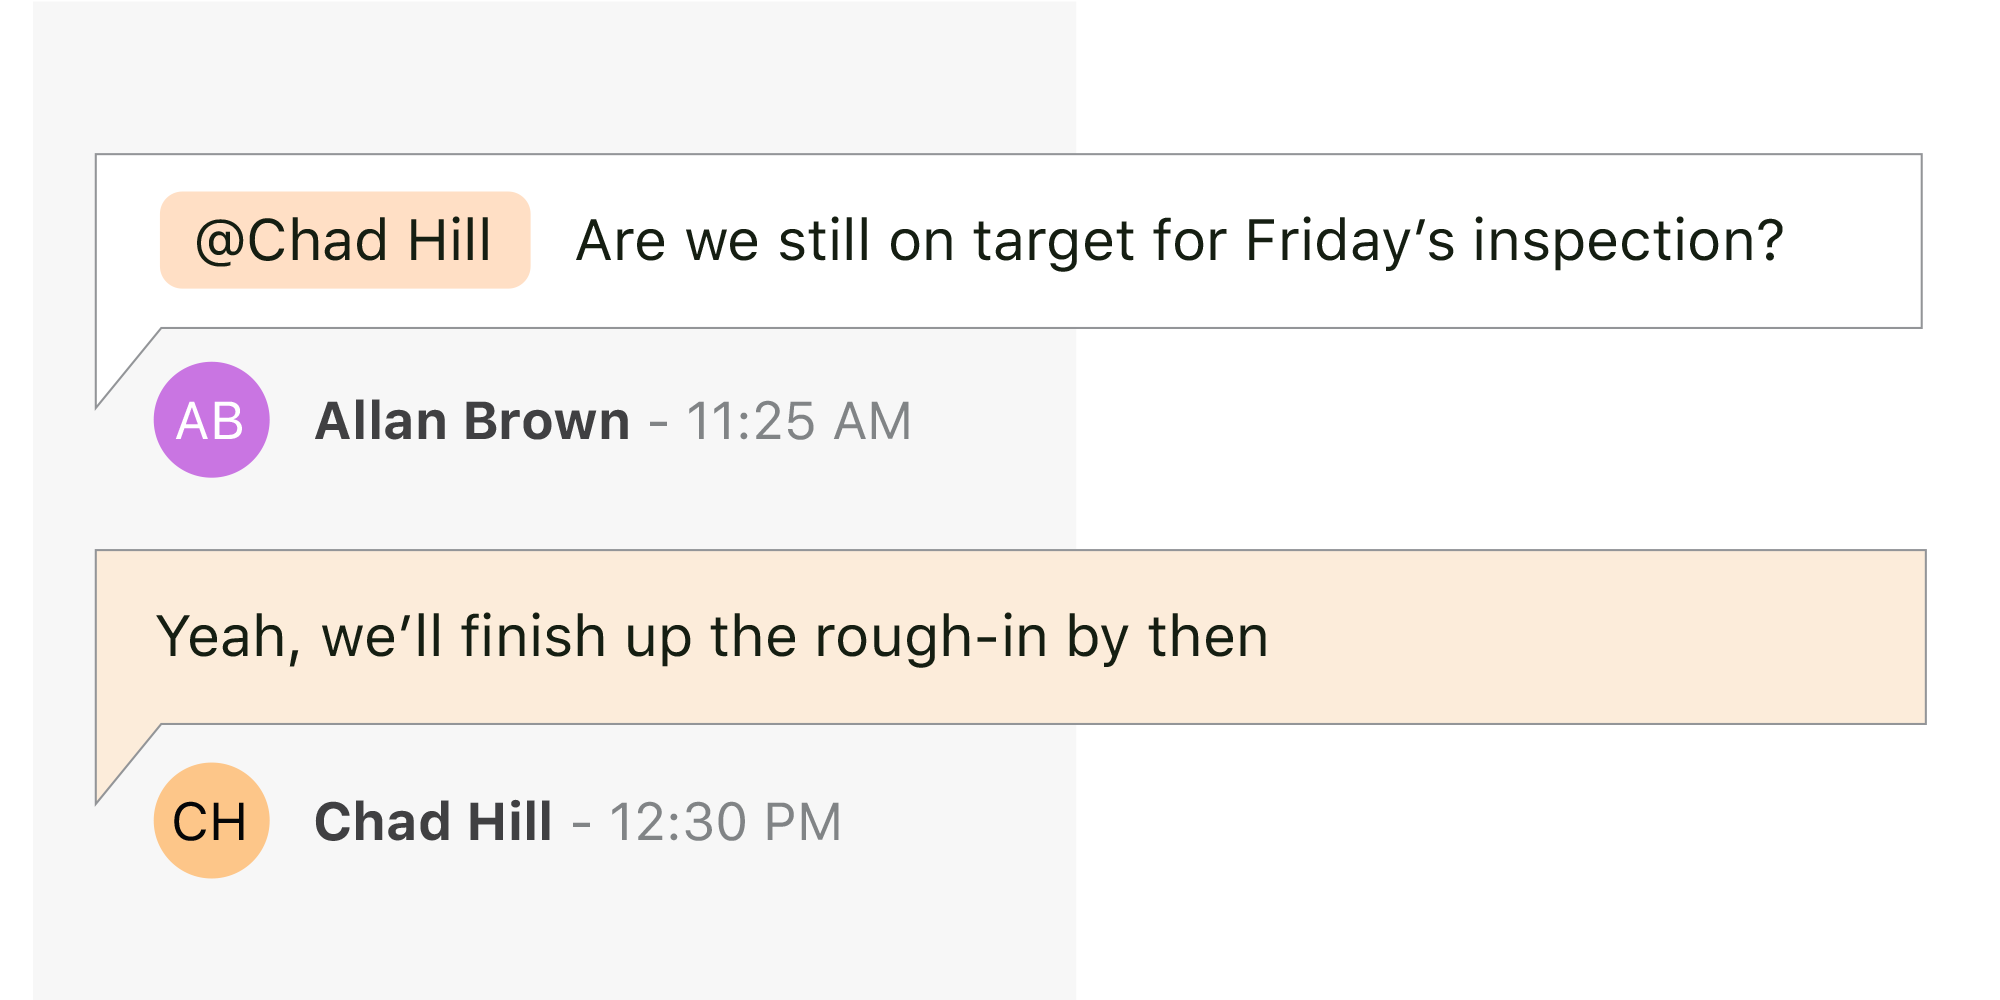Click the dash between Allan Brown and time

click(658, 421)
